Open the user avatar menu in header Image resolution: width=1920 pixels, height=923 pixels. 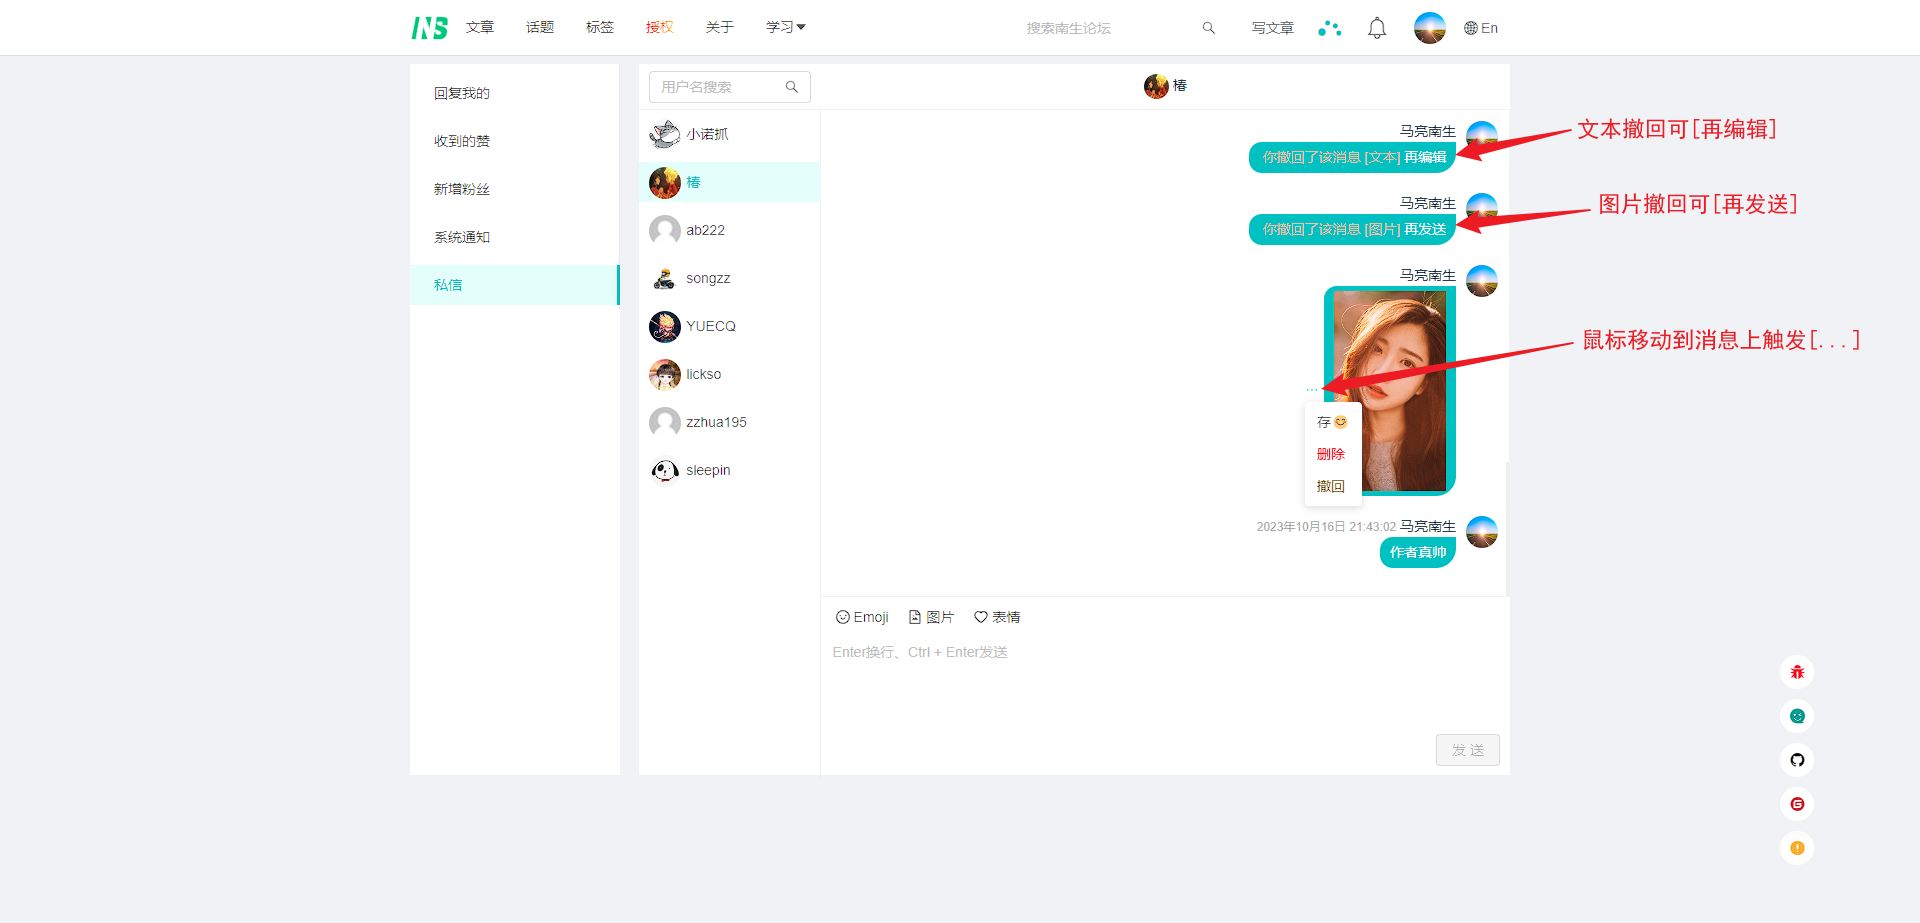click(1429, 28)
